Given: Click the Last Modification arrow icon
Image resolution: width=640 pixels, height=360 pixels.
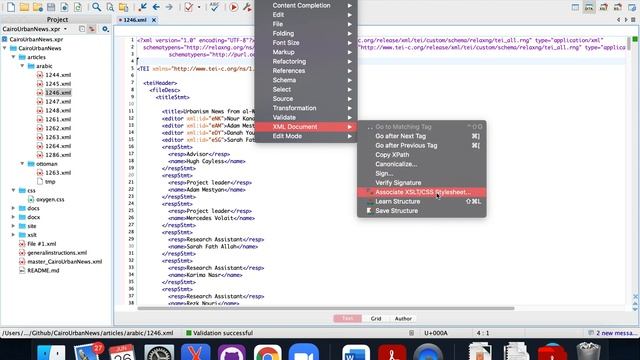Looking at the screenshot, I should click(142, 7).
